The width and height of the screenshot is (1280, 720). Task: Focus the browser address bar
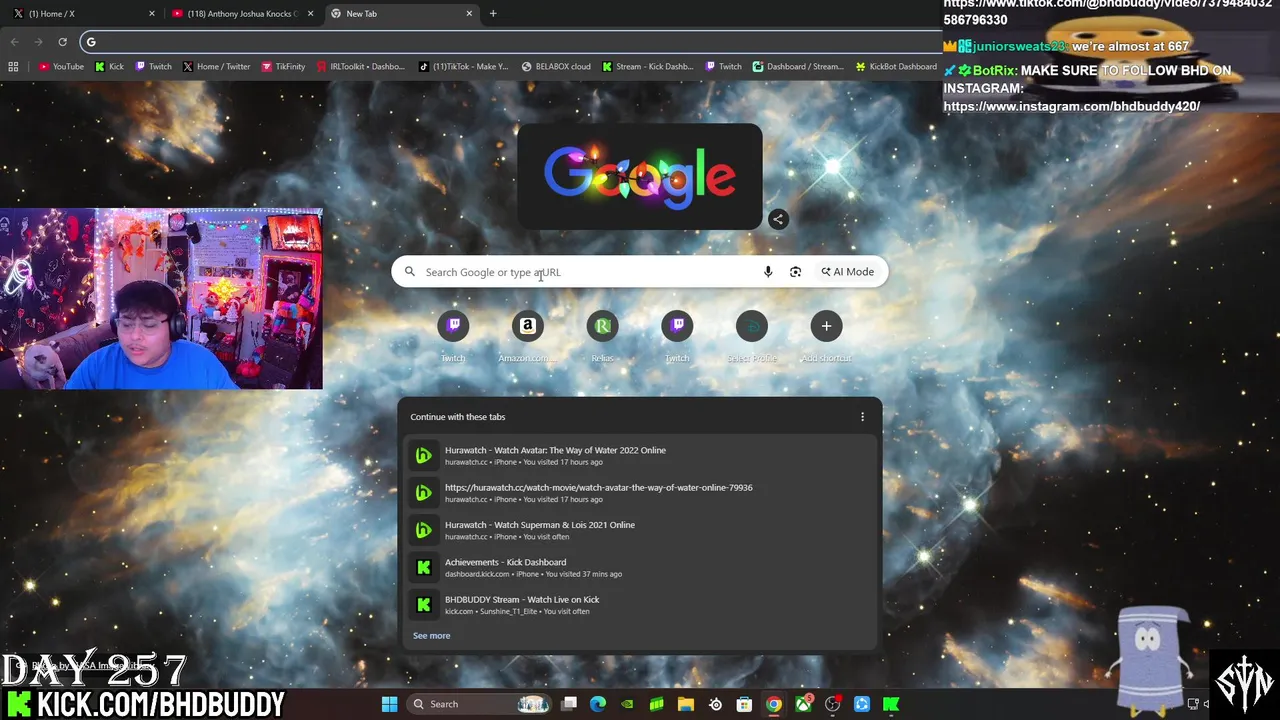pos(510,41)
